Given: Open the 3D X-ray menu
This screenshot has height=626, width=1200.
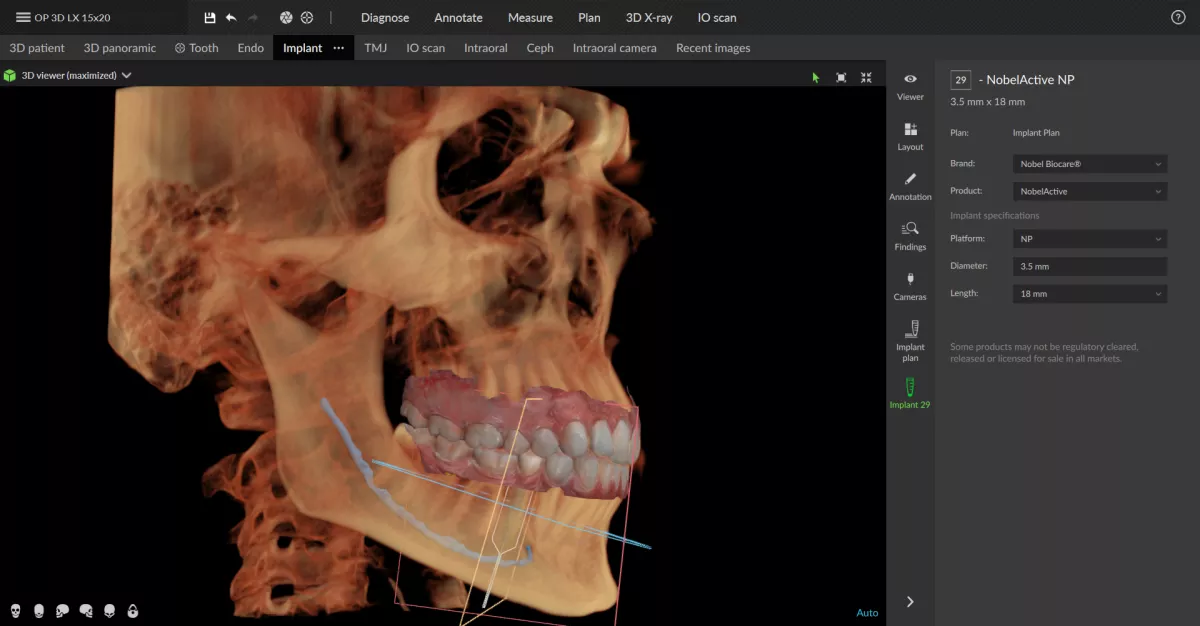Looking at the screenshot, I should (649, 18).
